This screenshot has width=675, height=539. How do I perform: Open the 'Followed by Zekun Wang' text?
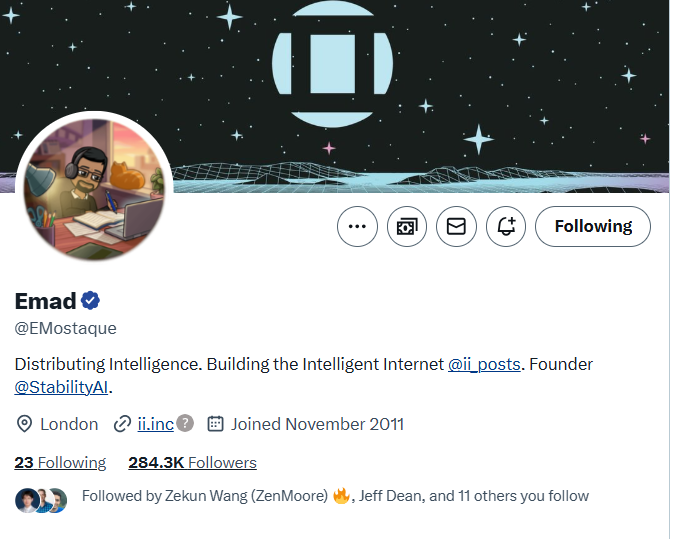coord(204,496)
